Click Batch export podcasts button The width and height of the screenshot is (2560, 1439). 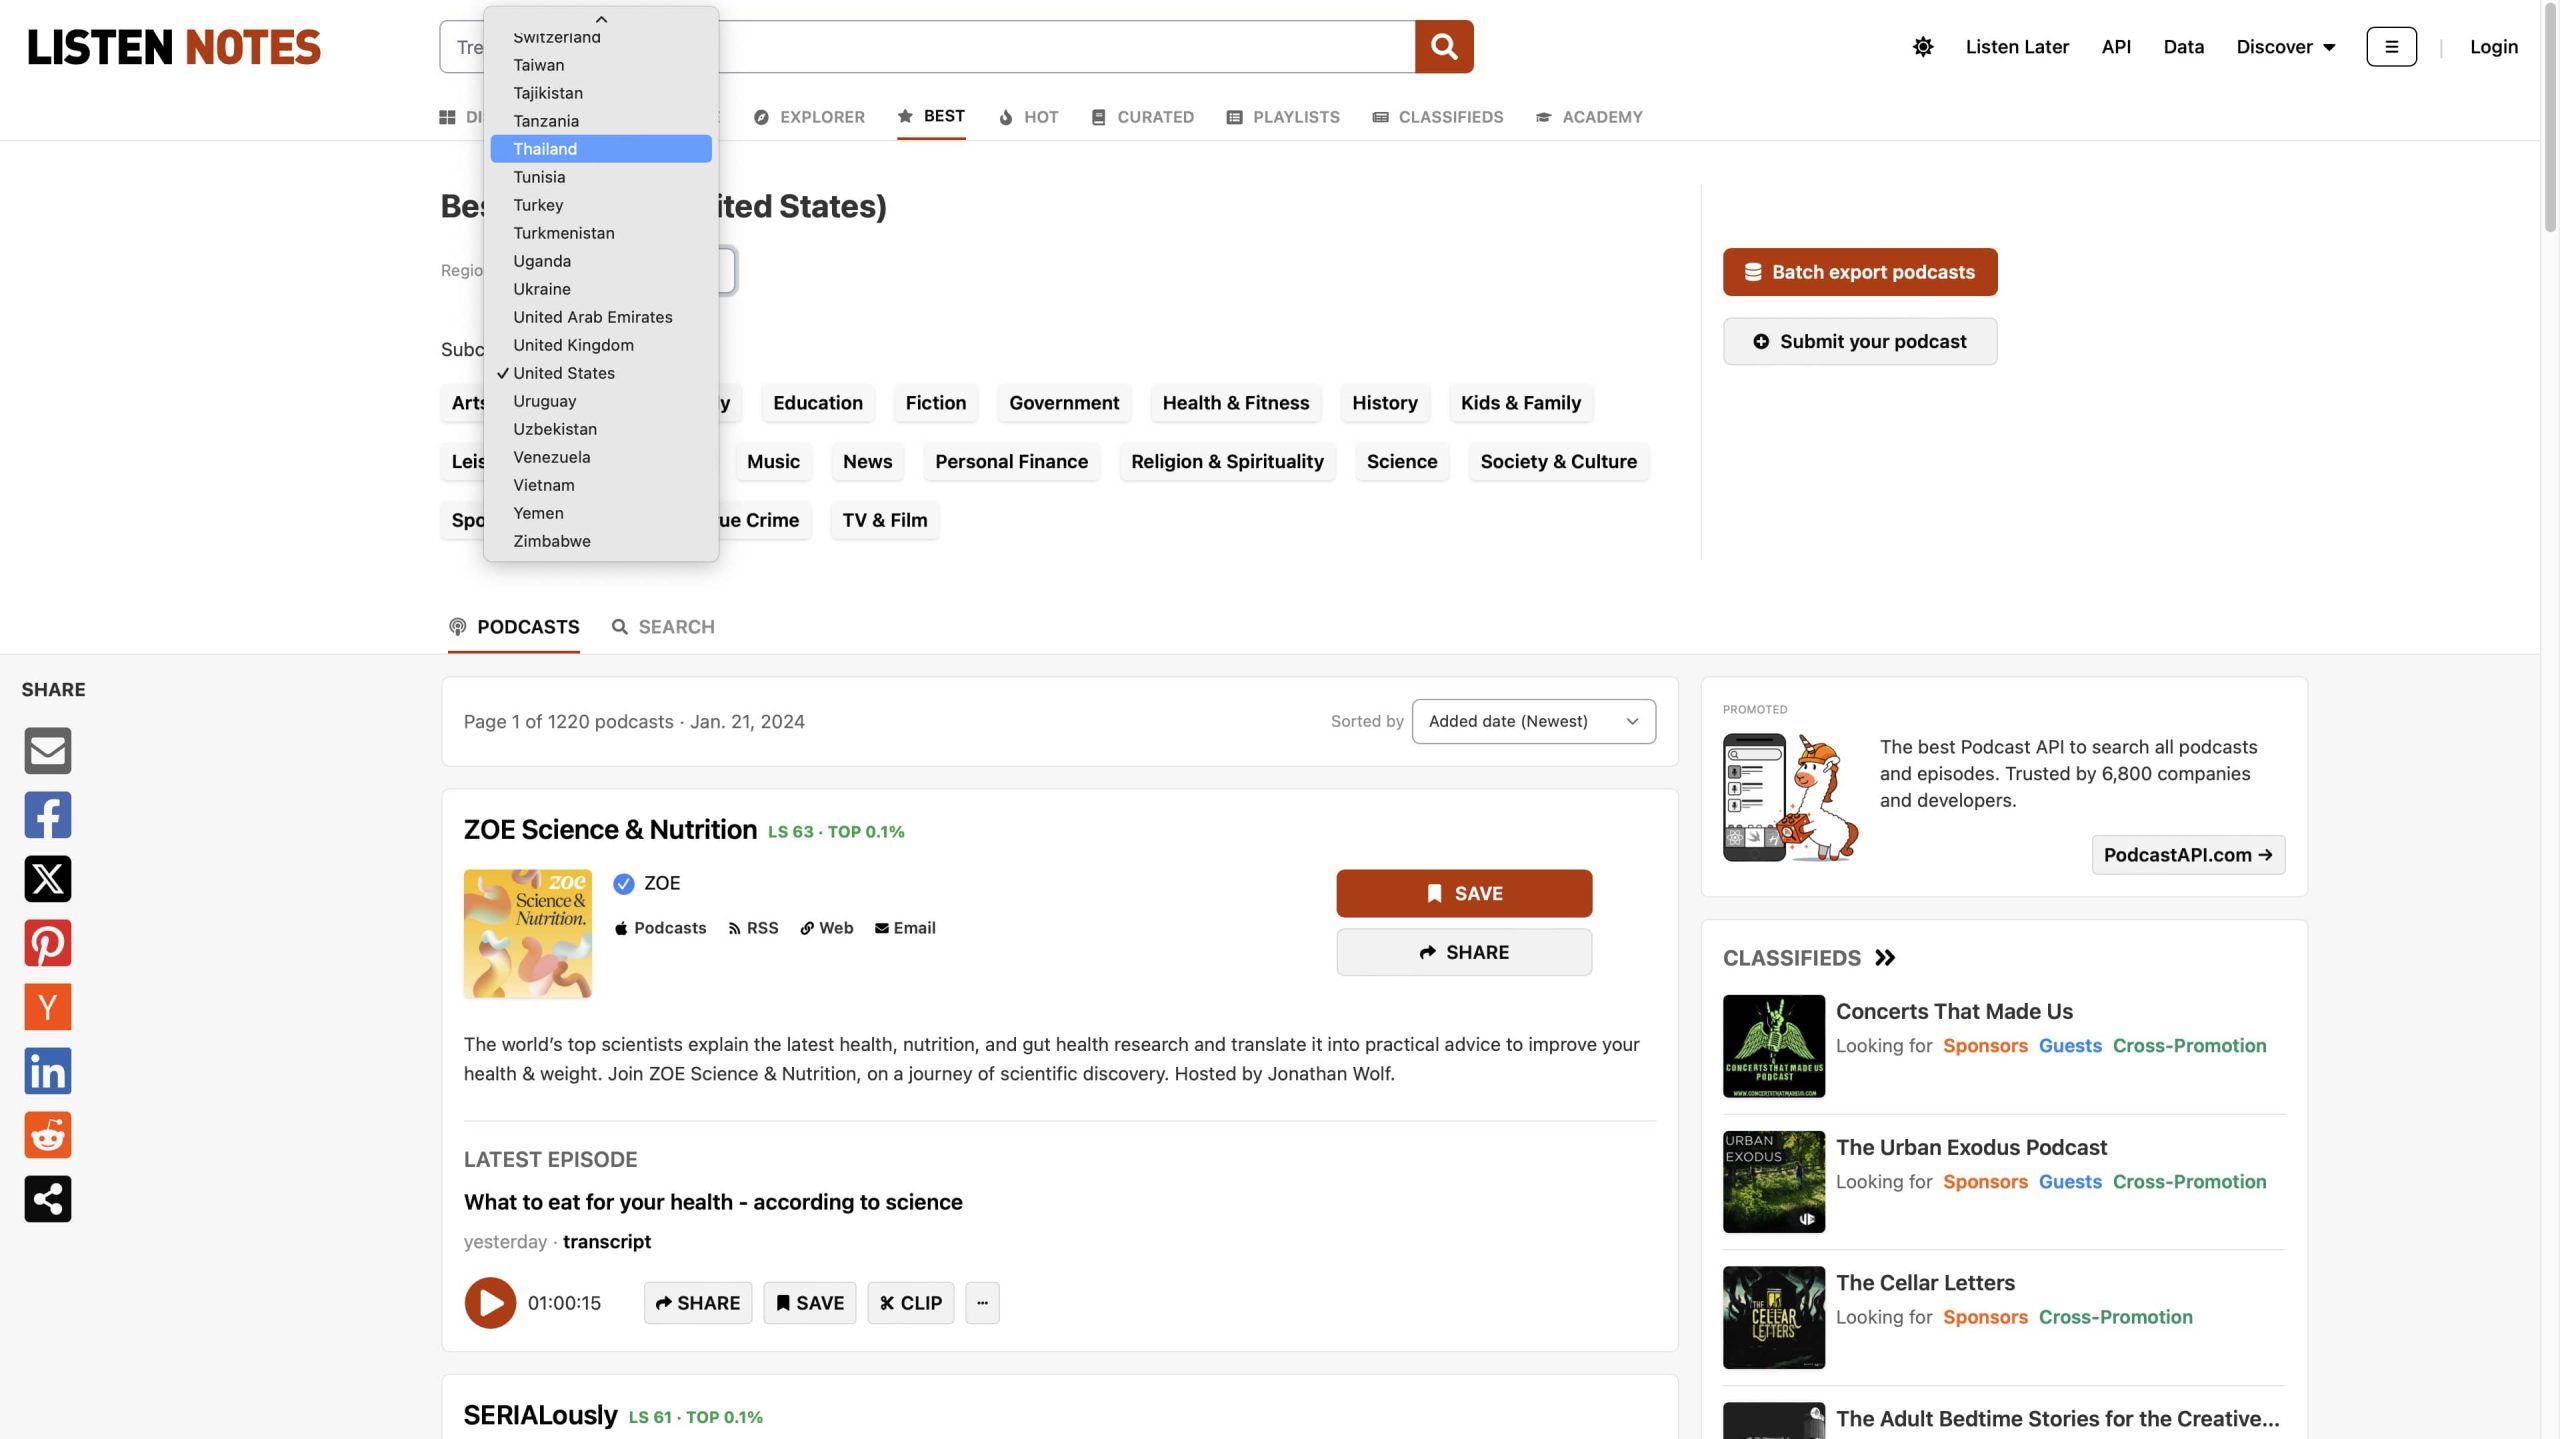point(1859,272)
